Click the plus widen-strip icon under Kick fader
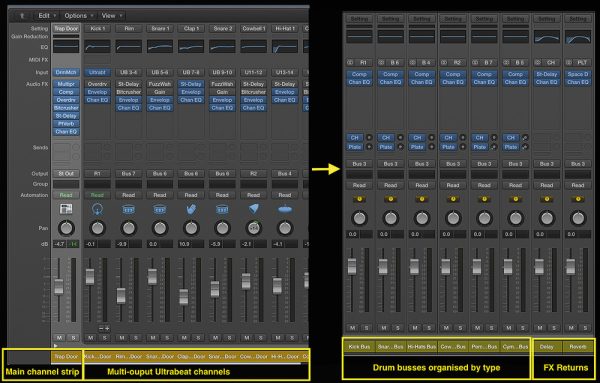600x383 pixels. [107, 328]
